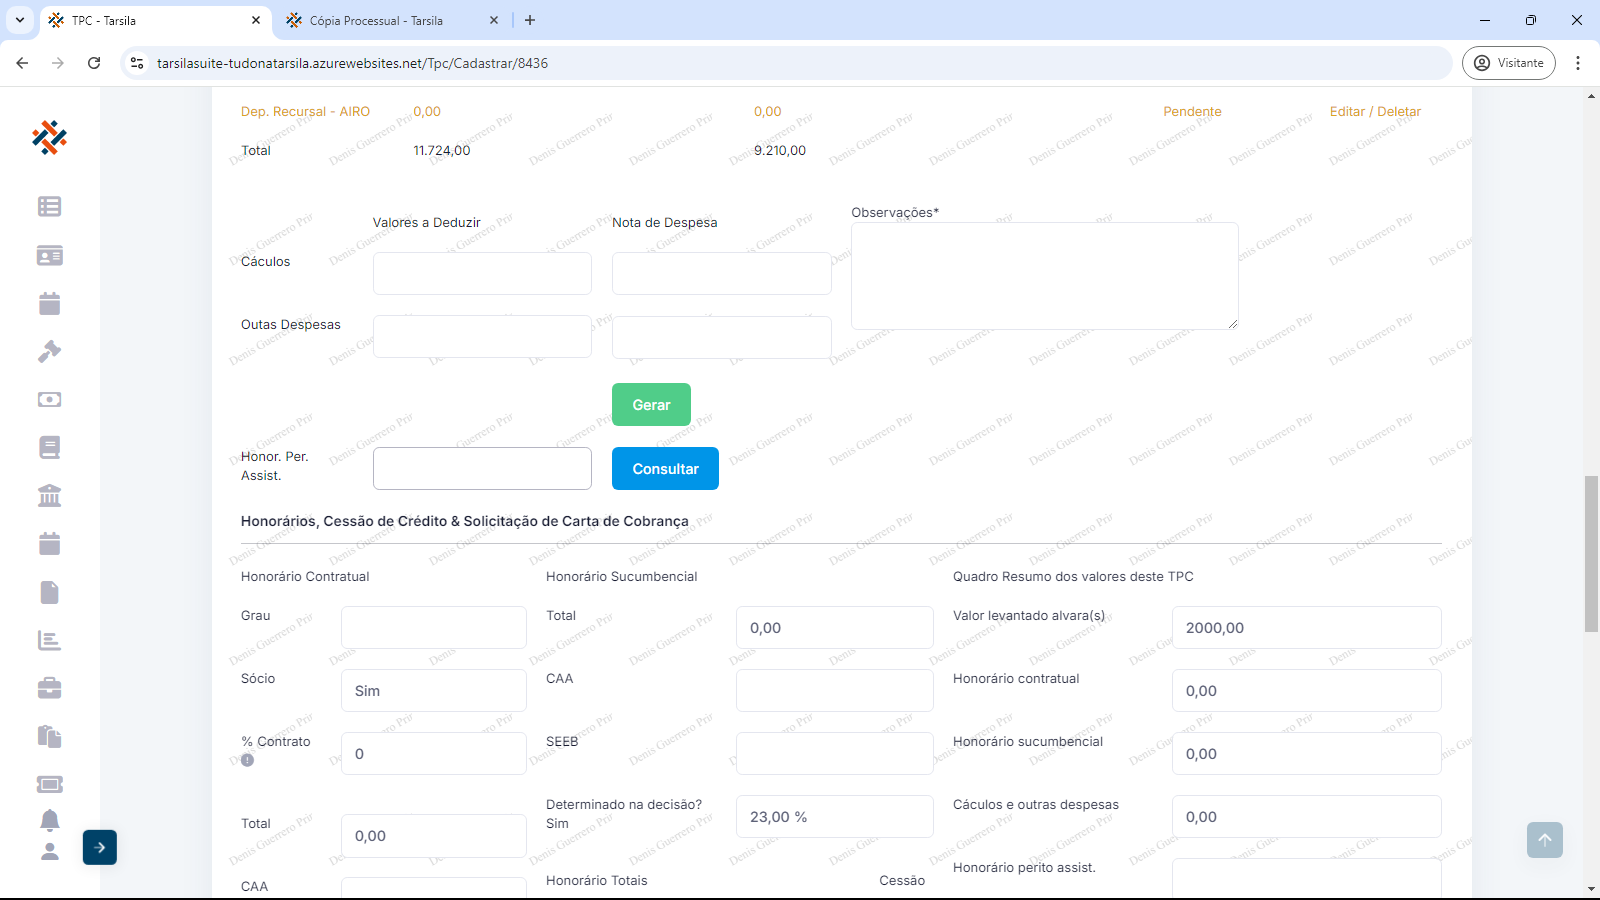Switch to Cópia Processual - Tarsila tab
1600x900 pixels.
[x=376, y=20]
